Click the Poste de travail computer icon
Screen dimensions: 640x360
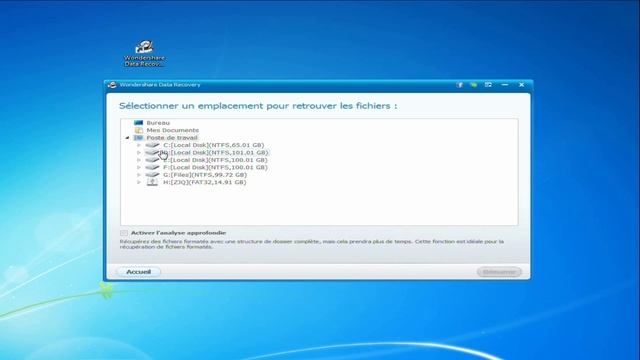click(x=139, y=138)
